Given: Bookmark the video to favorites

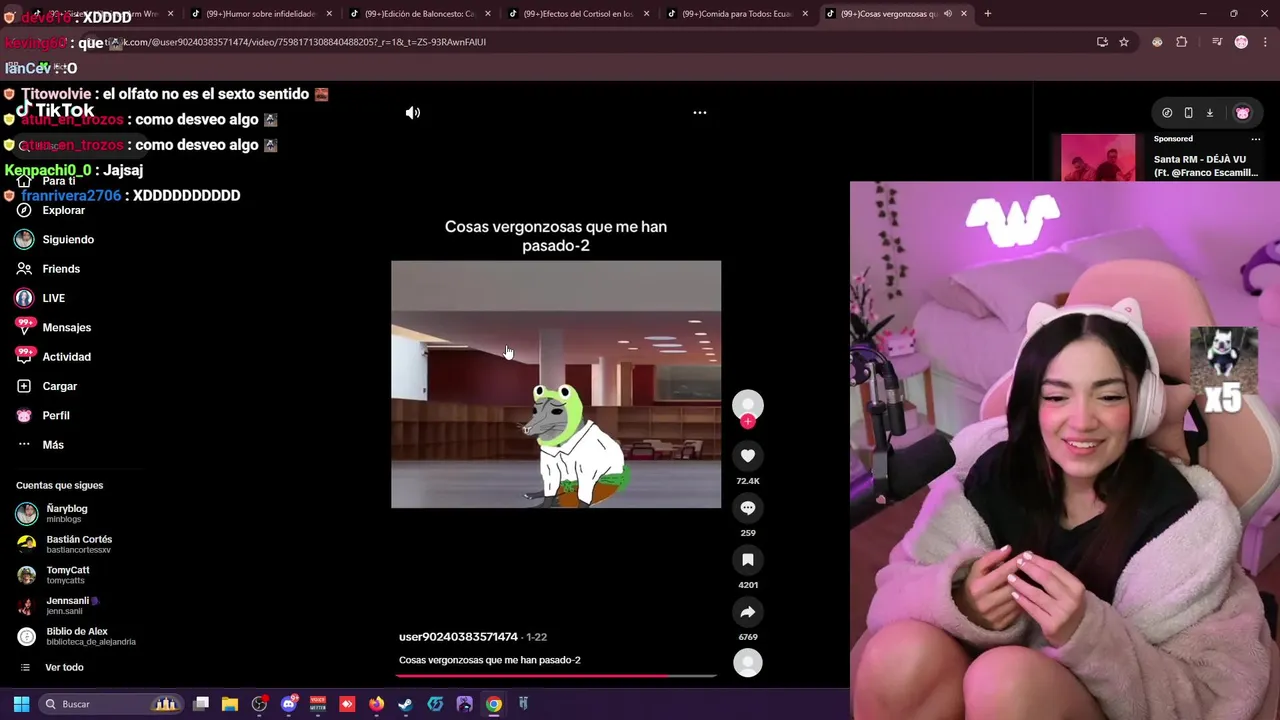Looking at the screenshot, I should click(x=748, y=560).
